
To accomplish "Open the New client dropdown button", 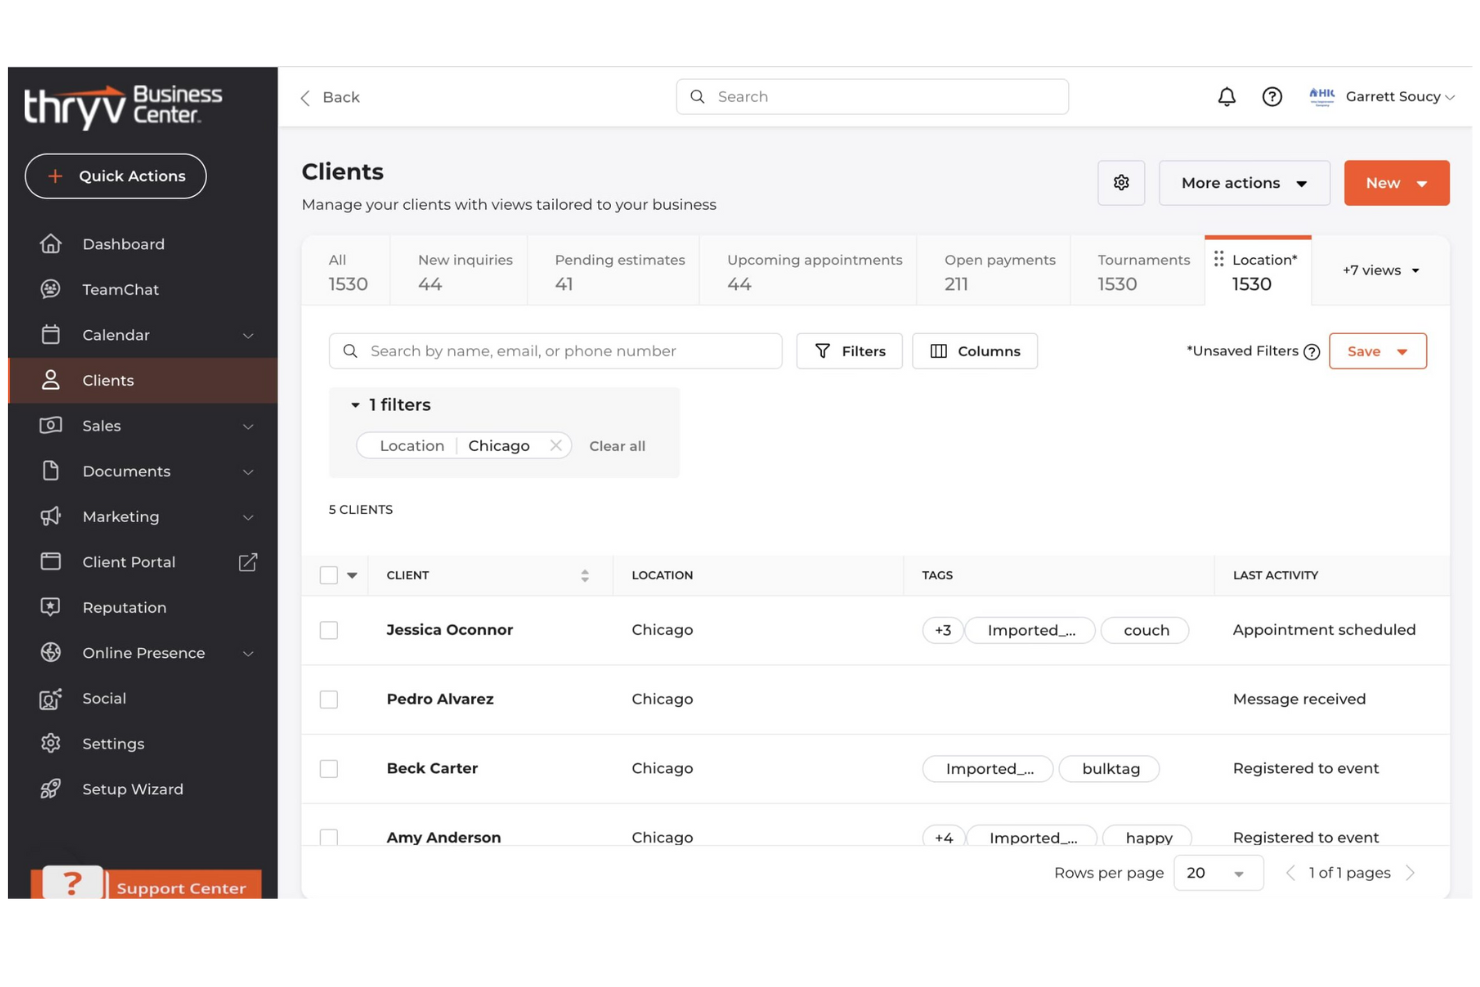I will coord(1396,183).
